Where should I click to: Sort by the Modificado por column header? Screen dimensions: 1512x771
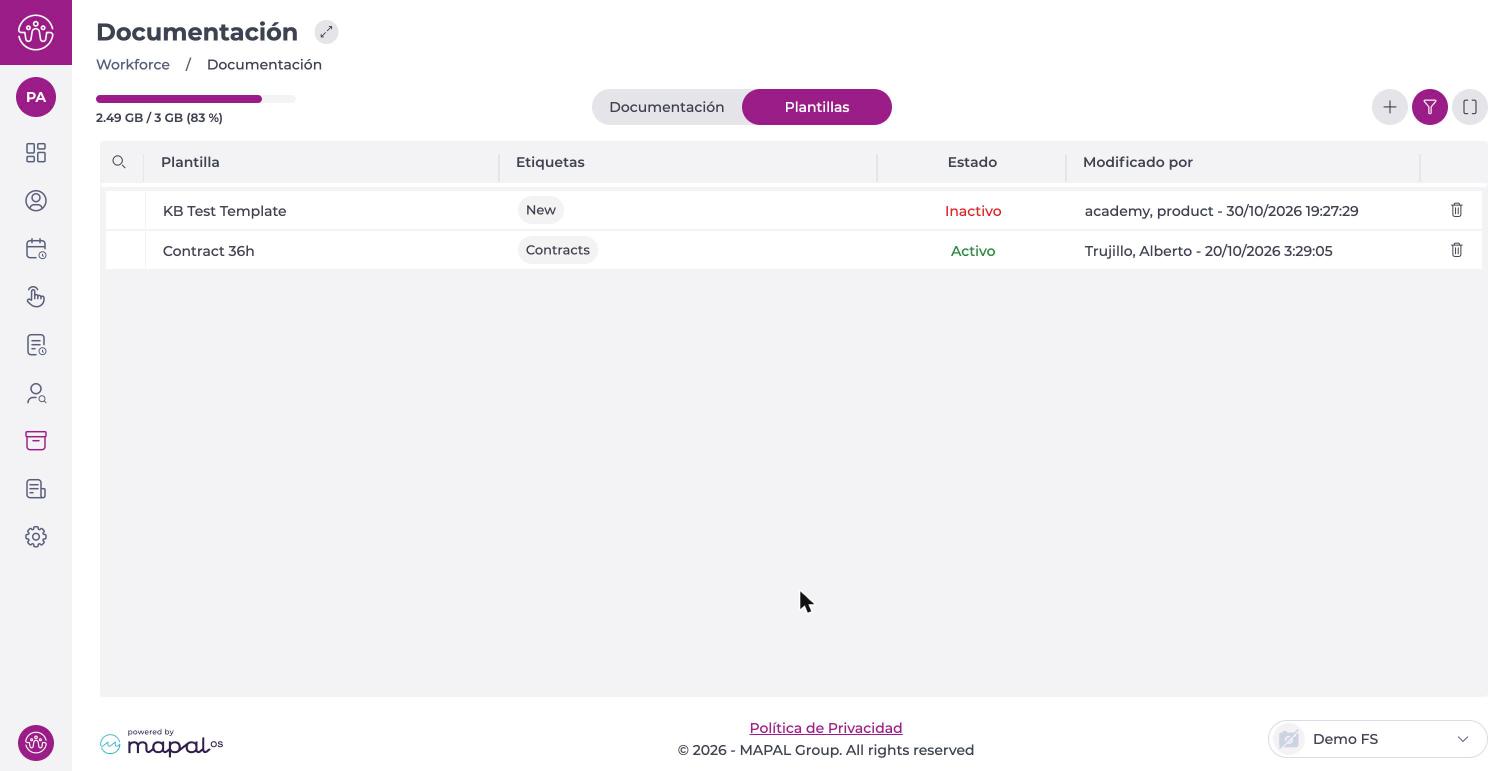(1138, 162)
